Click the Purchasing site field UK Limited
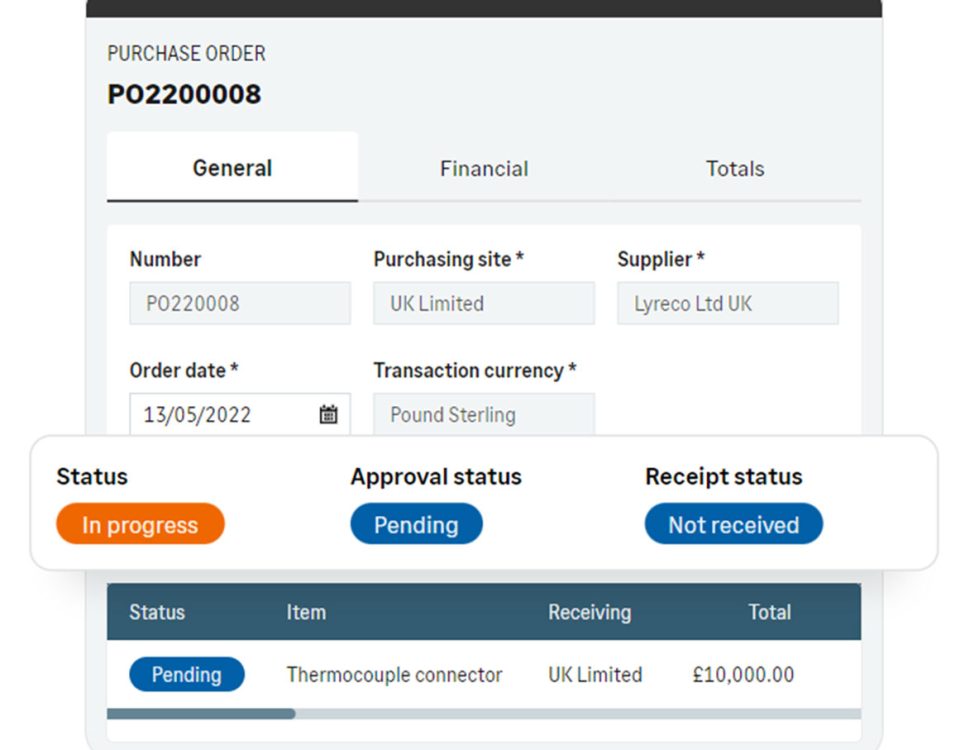Viewport: 960px width, 750px height. [x=484, y=303]
